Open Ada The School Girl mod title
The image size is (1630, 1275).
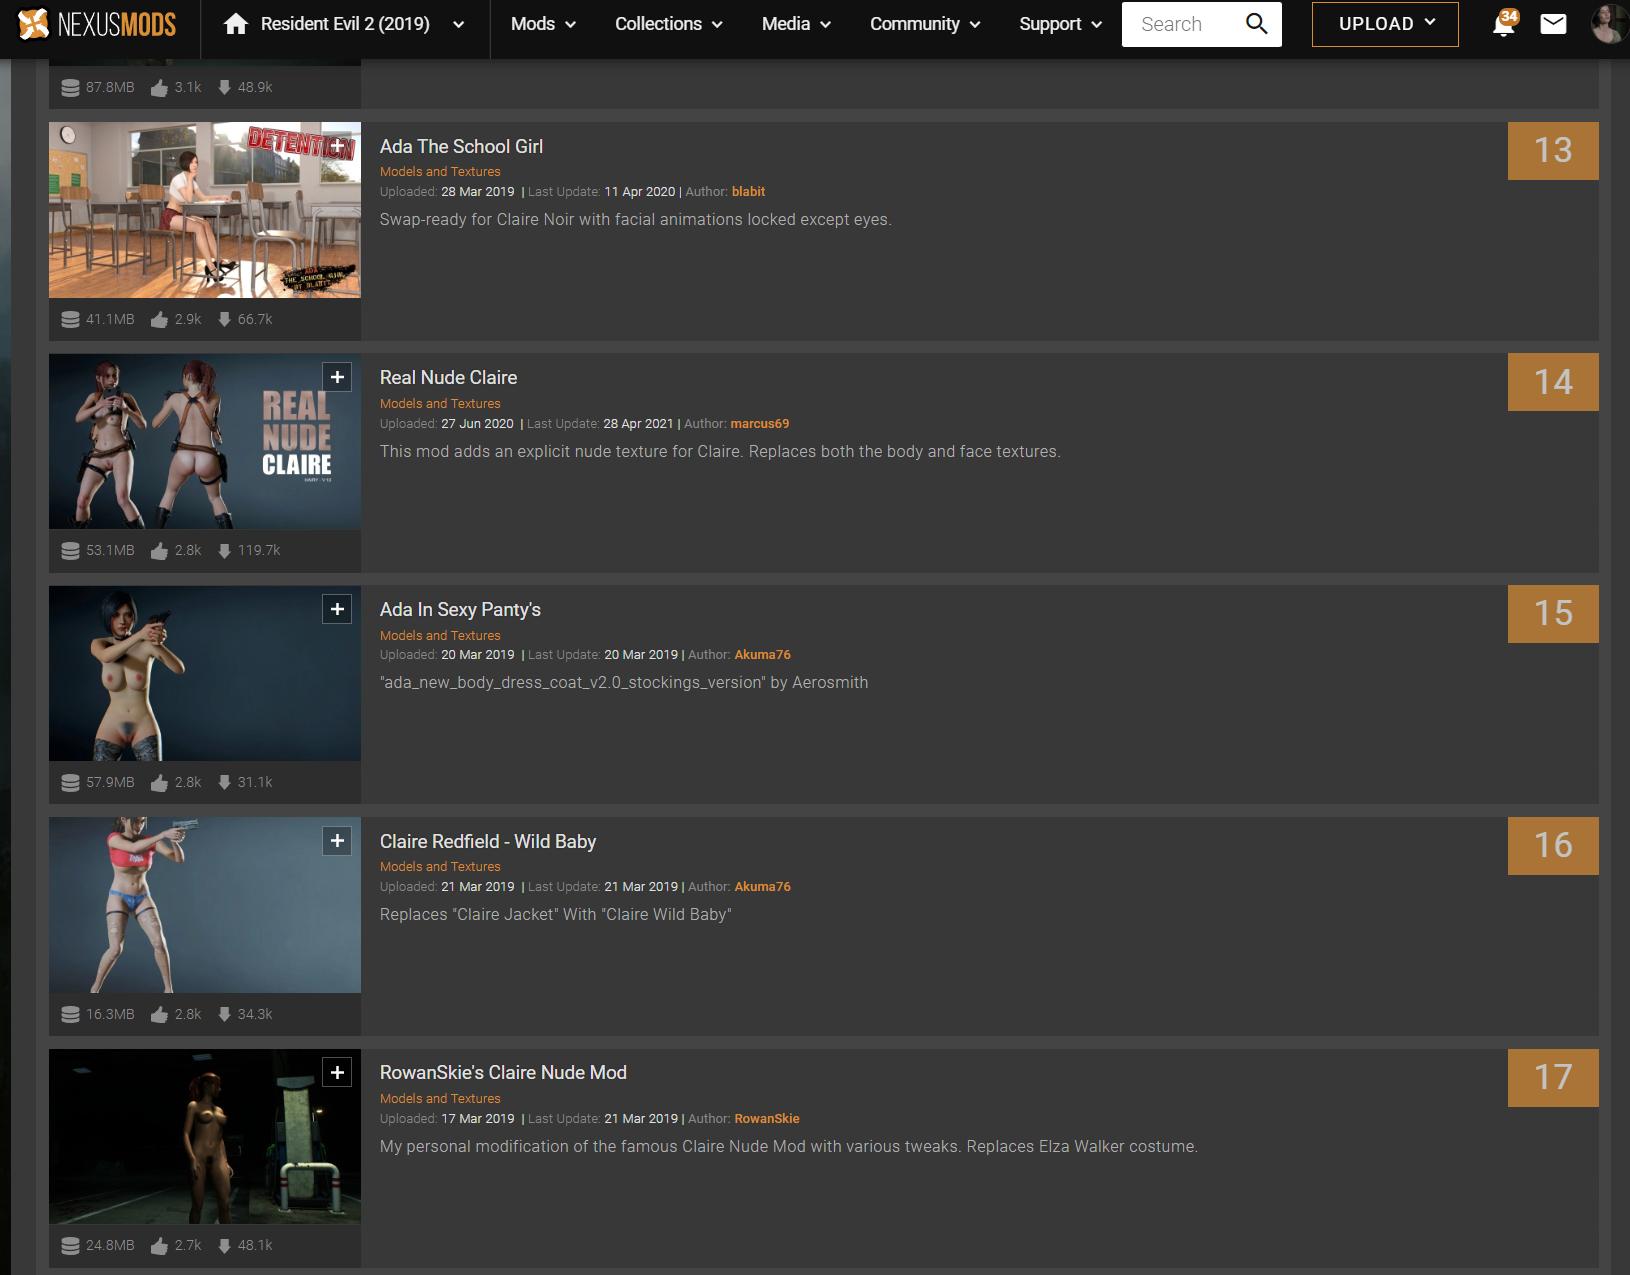[x=461, y=146]
